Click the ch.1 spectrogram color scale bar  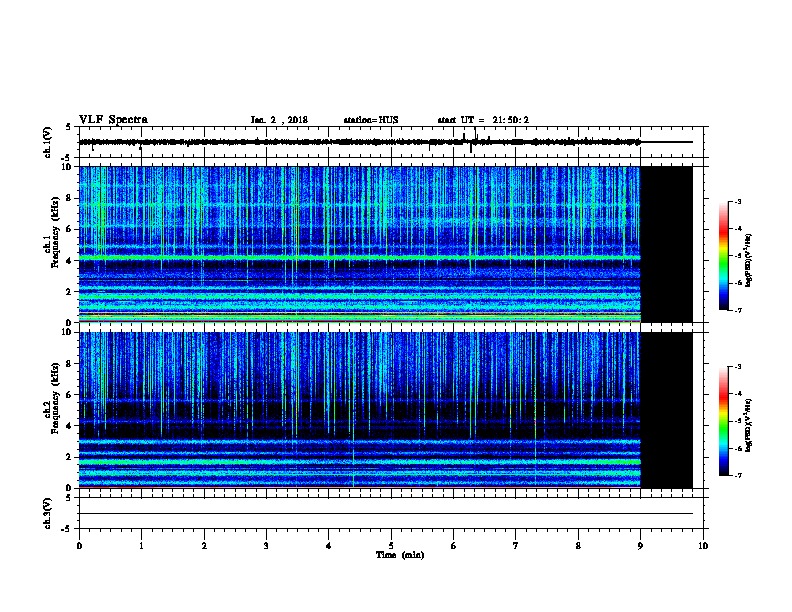click(x=723, y=256)
